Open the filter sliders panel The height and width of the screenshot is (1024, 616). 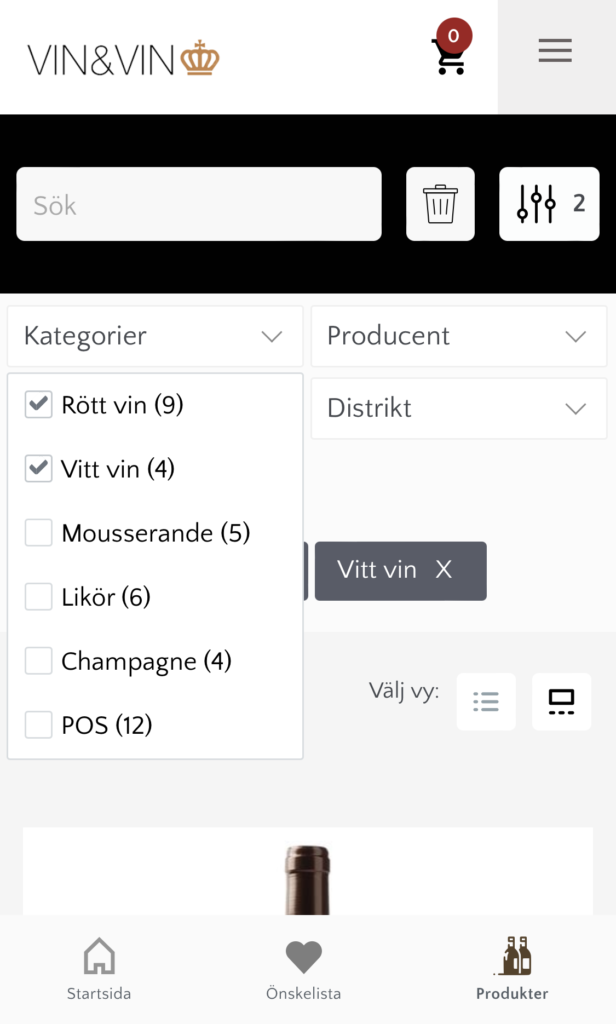(549, 204)
